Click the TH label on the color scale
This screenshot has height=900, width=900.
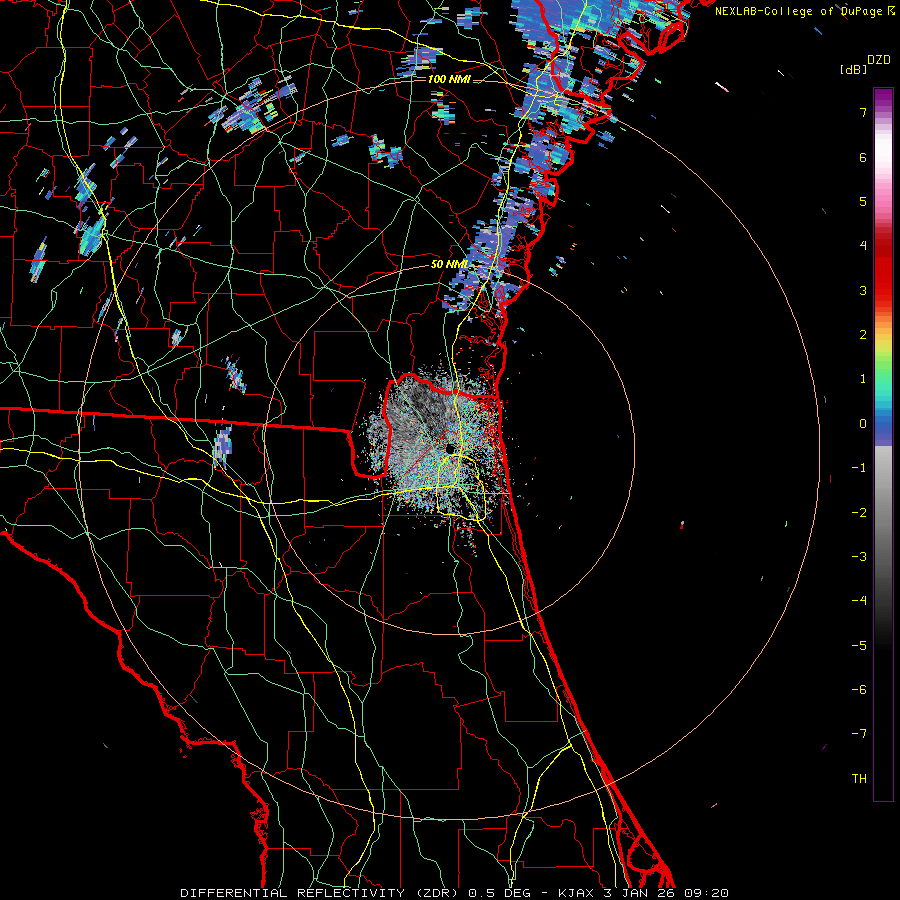pyautogui.click(x=859, y=779)
